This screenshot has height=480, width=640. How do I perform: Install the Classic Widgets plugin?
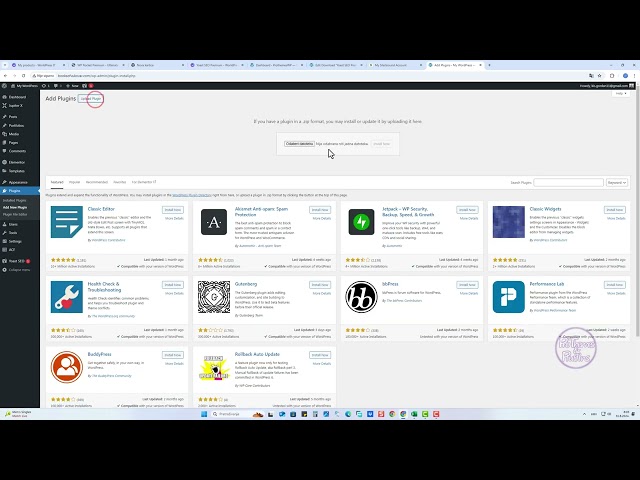[615, 210]
